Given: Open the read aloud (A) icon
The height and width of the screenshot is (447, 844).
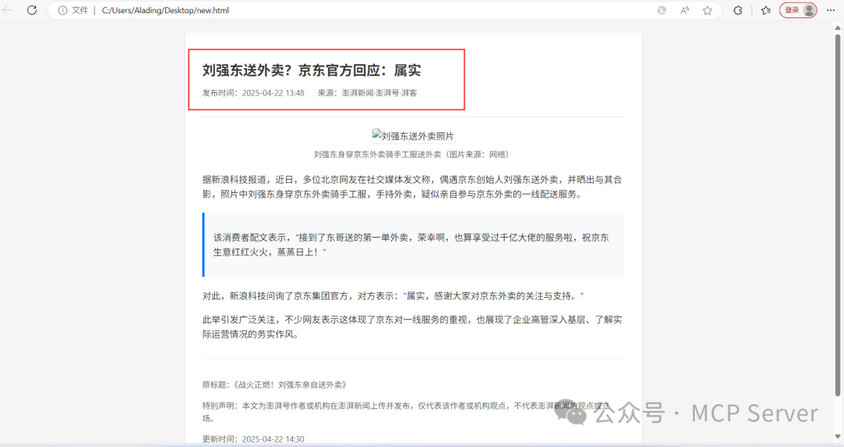Looking at the screenshot, I should click(x=685, y=10).
